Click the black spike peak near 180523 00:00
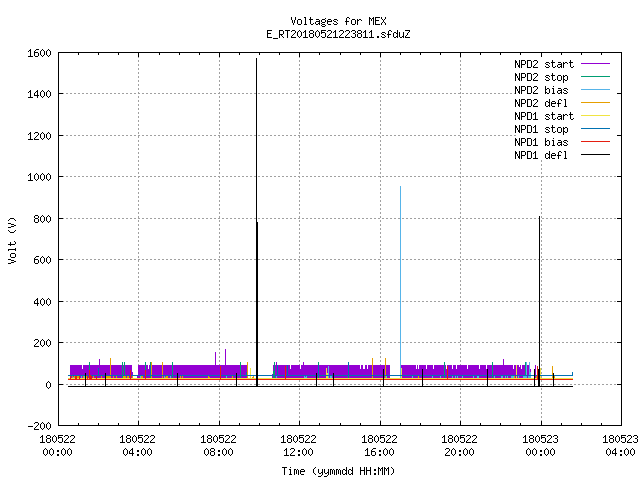Image resolution: width=640 pixels, height=480 pixels. (x=539, y=218)
